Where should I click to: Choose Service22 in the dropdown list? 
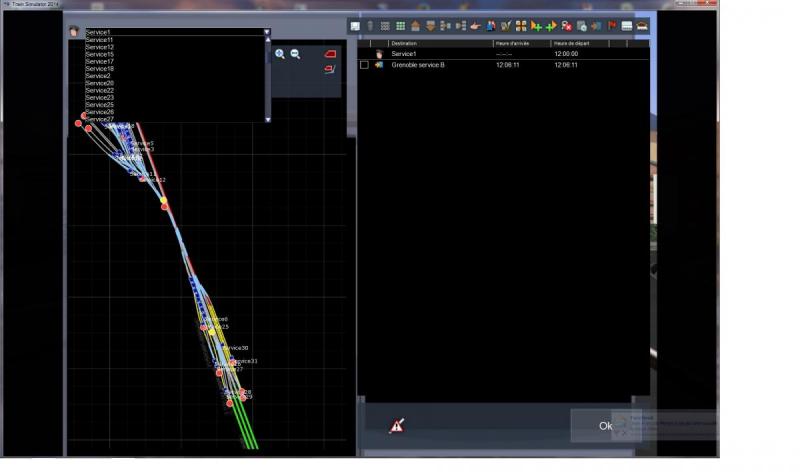tap(100, 90)
